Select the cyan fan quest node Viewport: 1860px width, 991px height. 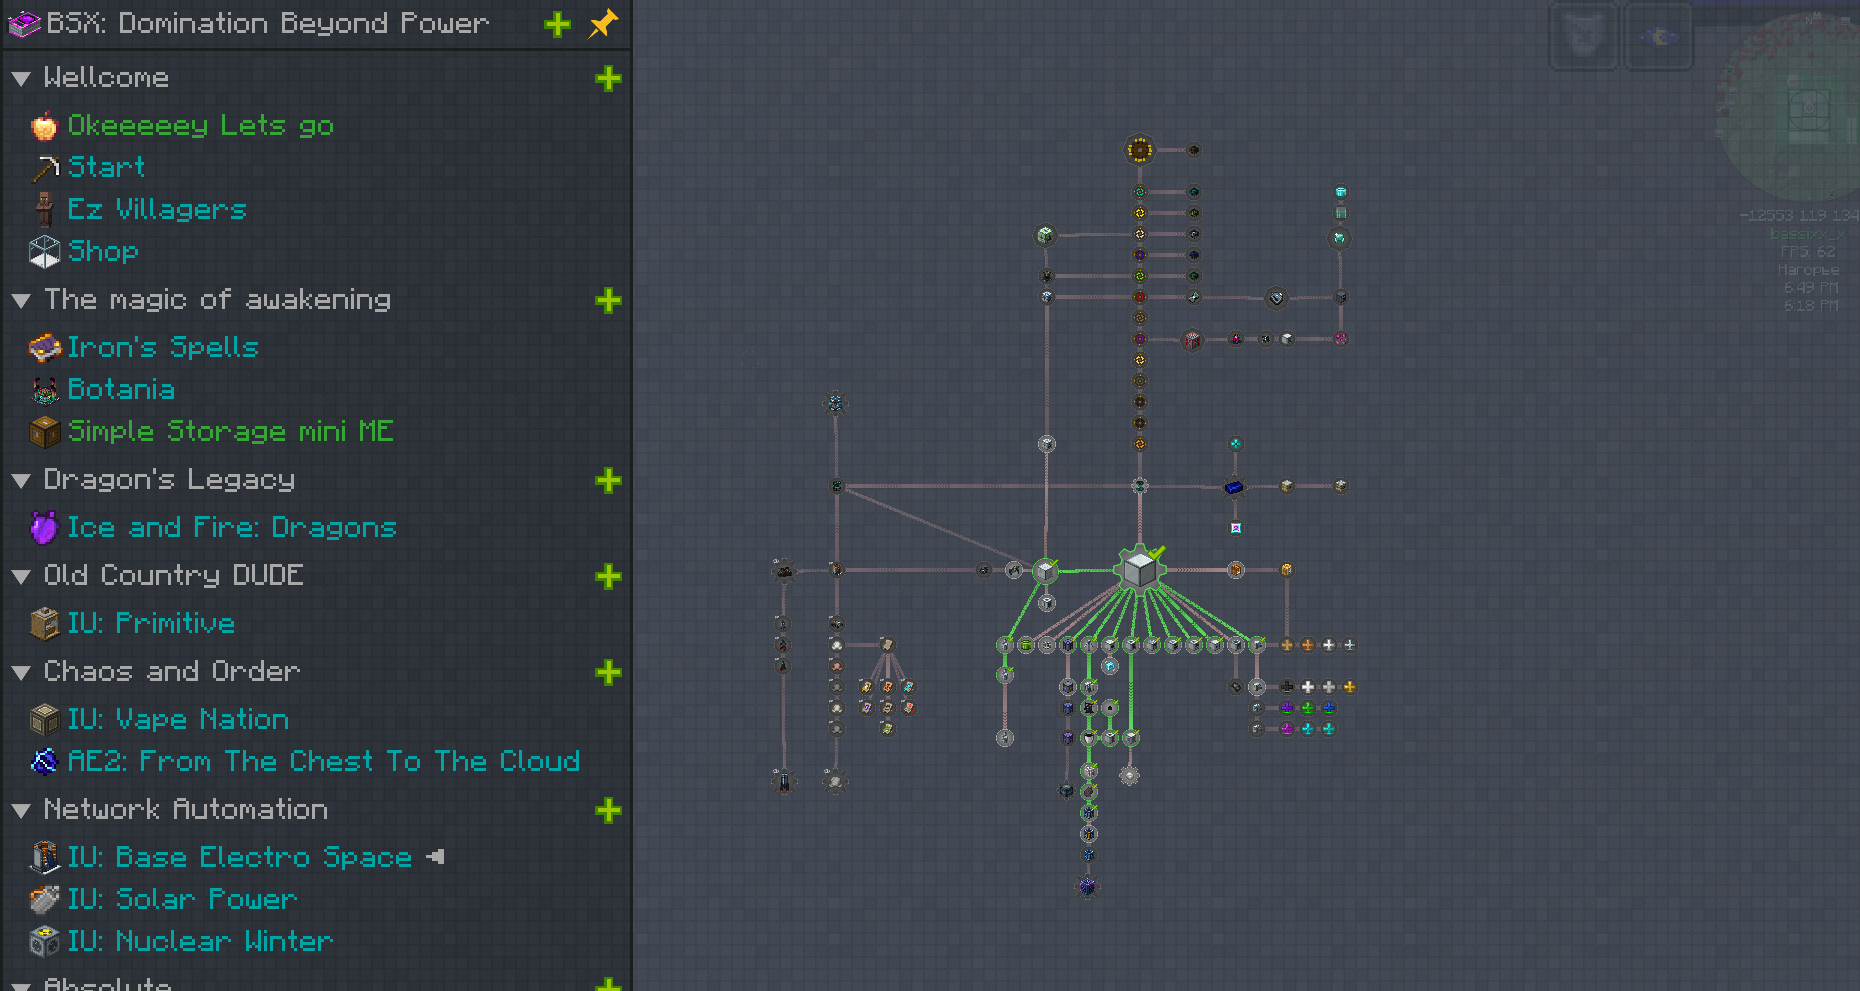pyautogui.click(x=1235, y=444)
